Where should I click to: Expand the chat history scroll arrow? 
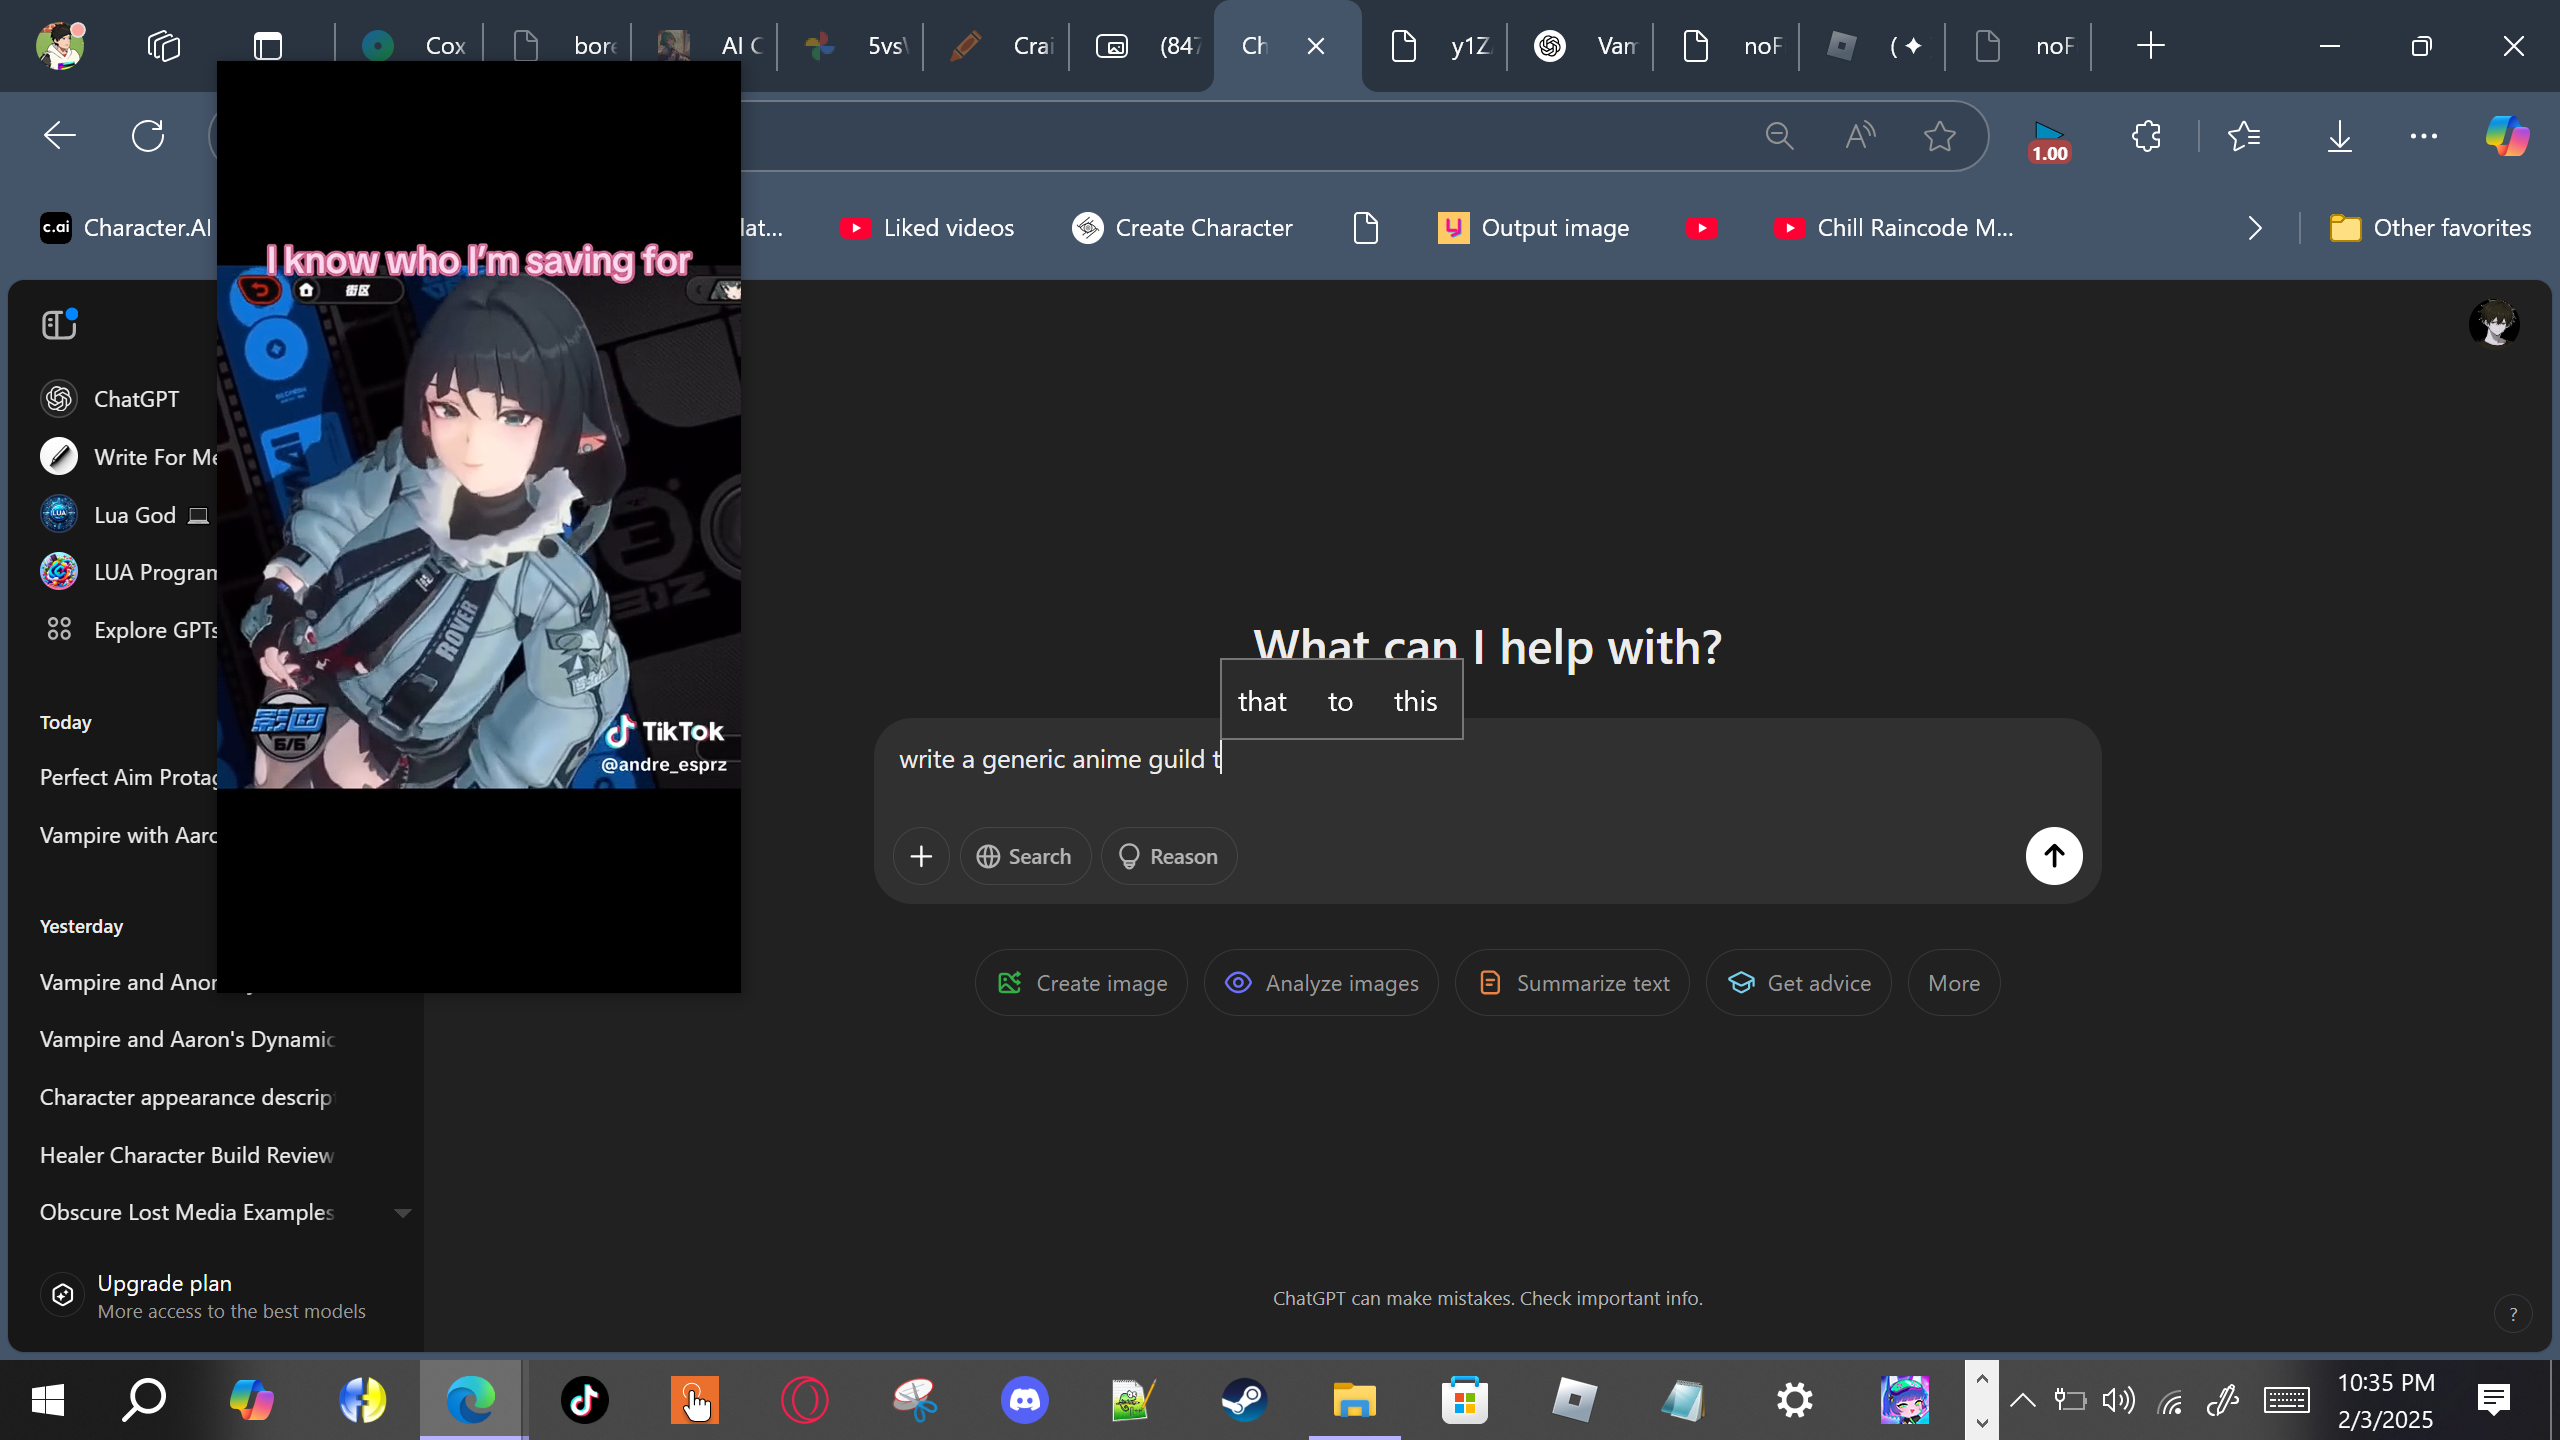tap(403, 1213)
